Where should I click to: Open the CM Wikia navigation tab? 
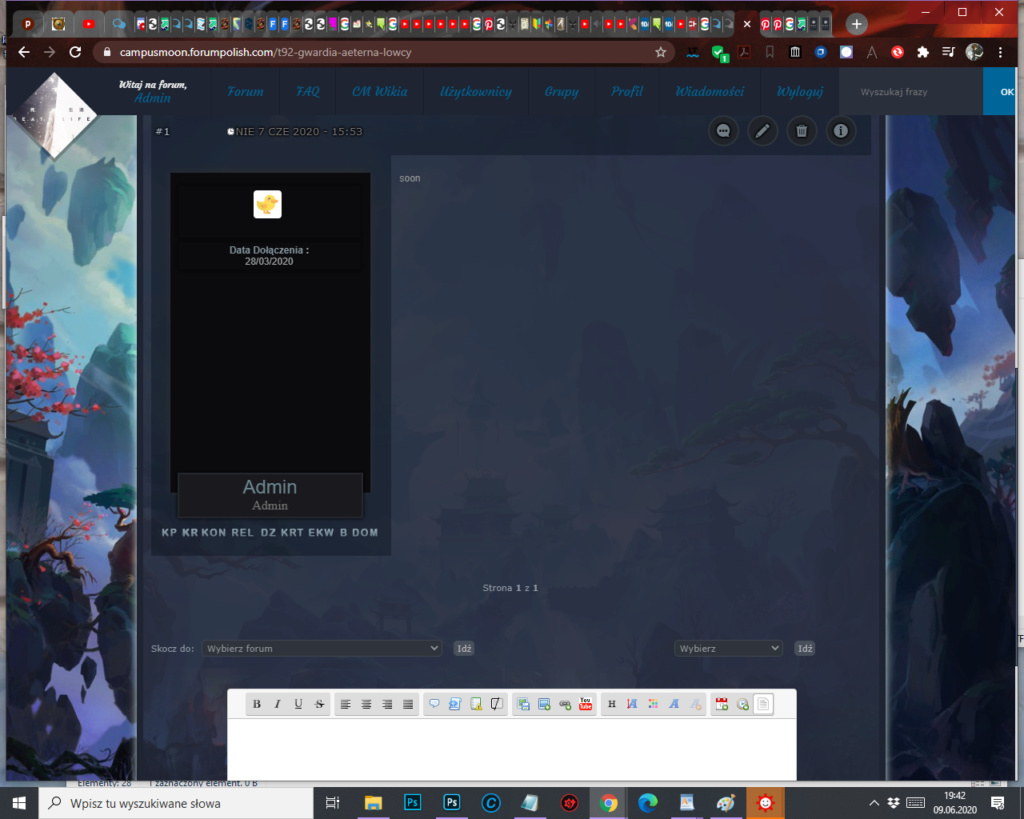pos(379,91)
